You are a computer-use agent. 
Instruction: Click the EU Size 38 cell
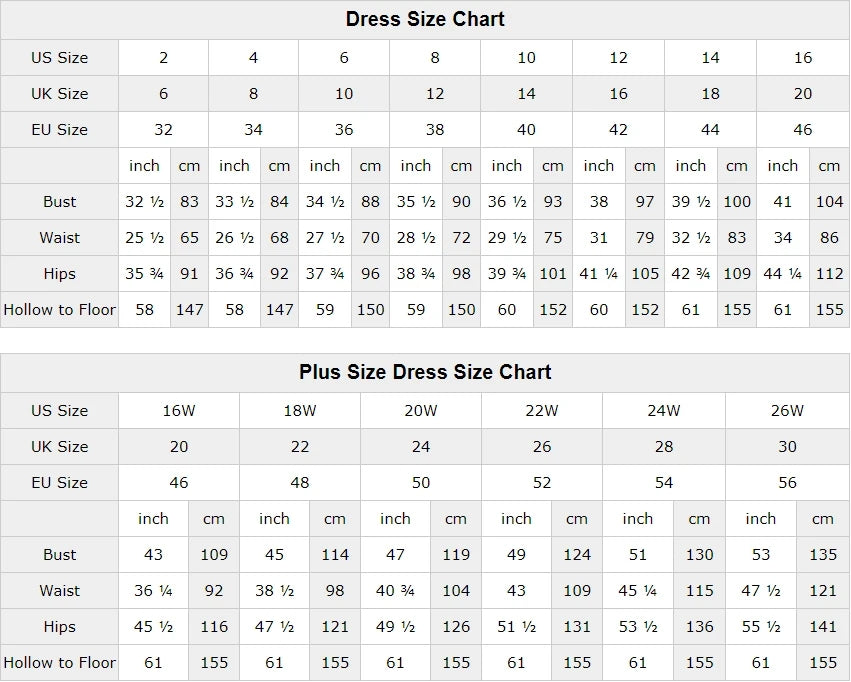tap(435, 130)
